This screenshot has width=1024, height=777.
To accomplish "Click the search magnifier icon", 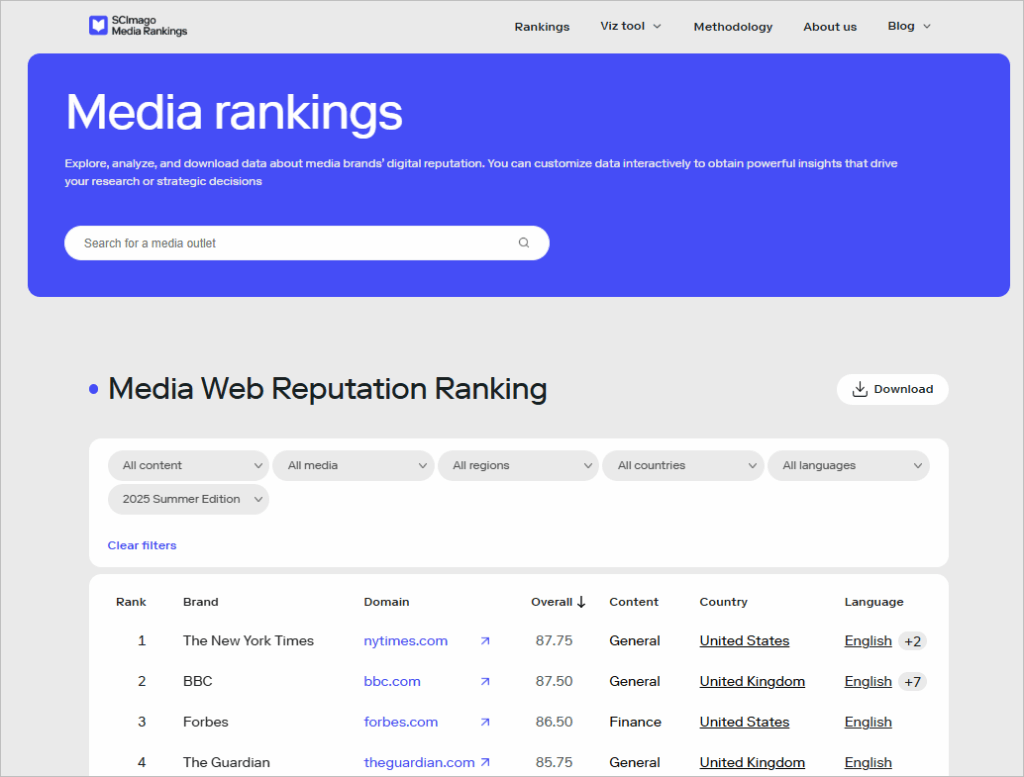I will tap(524, 243).
